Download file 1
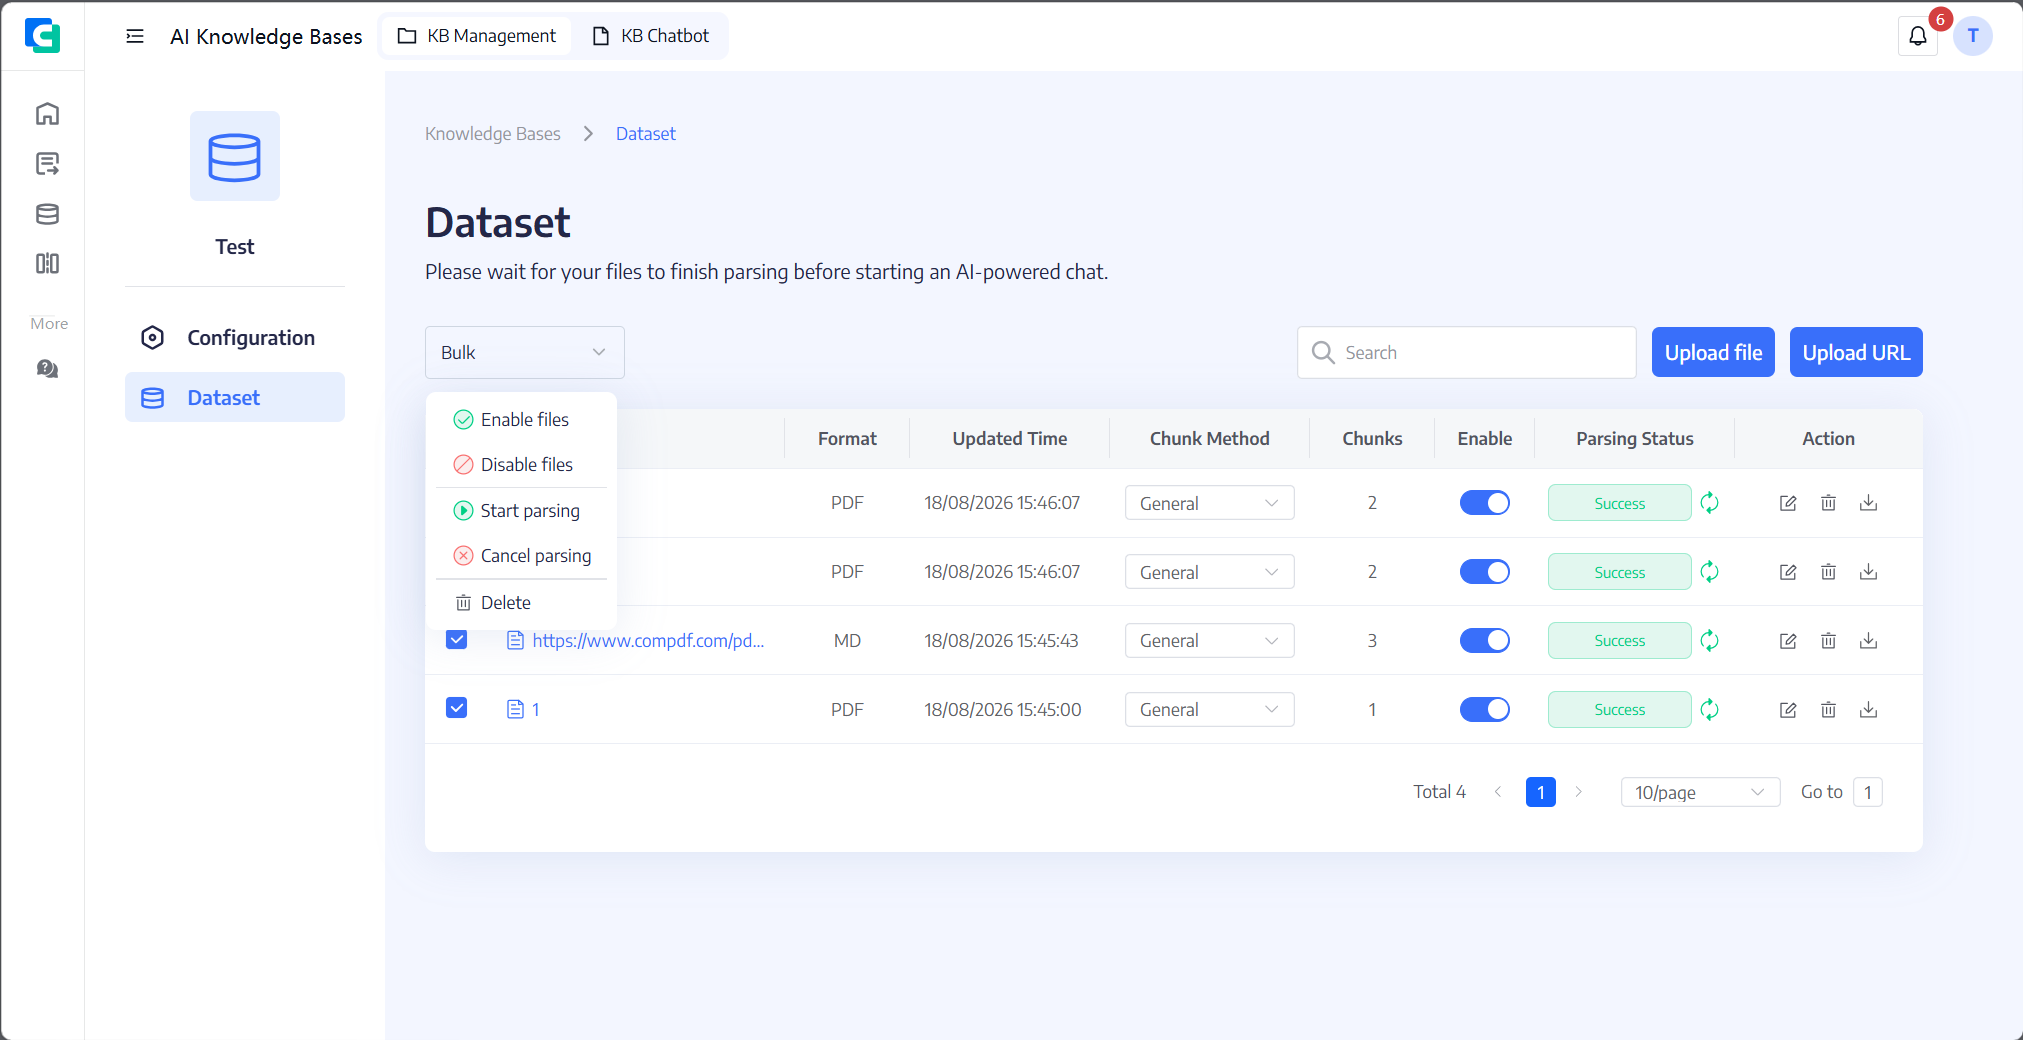 1868,710
